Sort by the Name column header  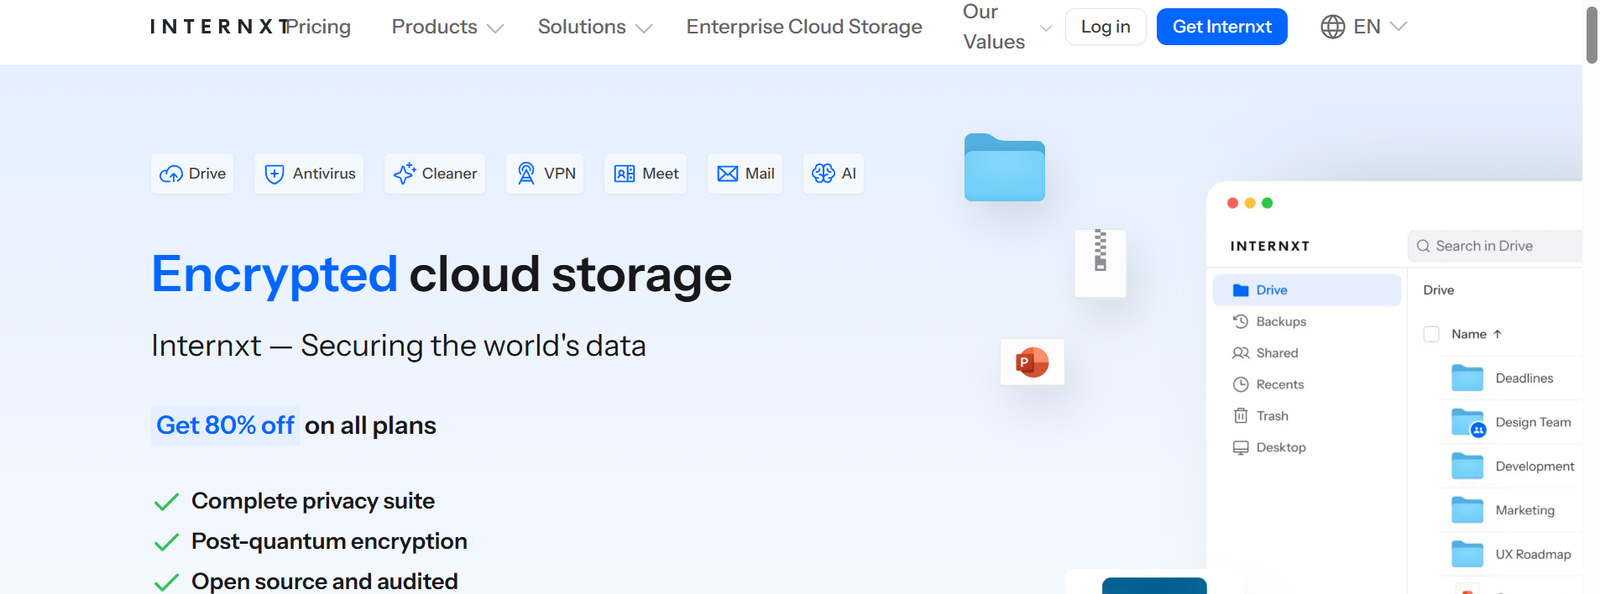1469,334
